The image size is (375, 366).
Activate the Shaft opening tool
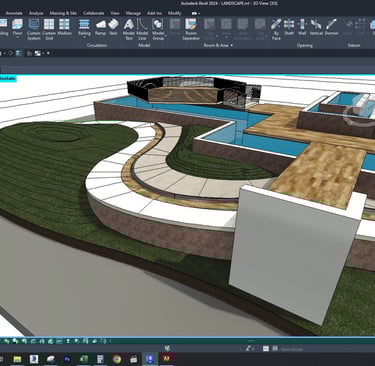click(289, 27)
